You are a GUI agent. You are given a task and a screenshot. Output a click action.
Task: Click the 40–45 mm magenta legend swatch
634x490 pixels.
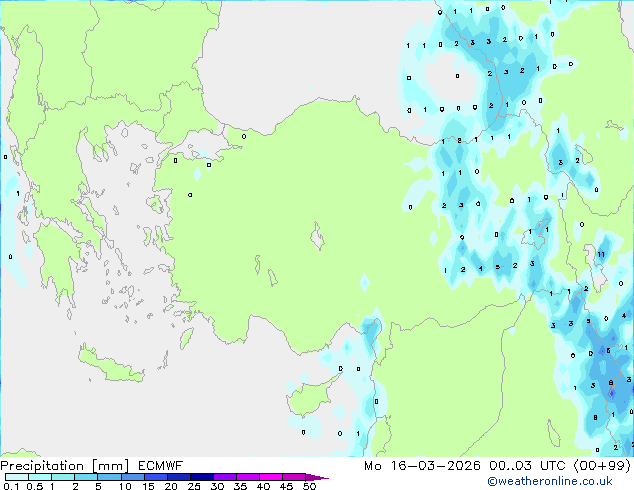click(271, 477)
